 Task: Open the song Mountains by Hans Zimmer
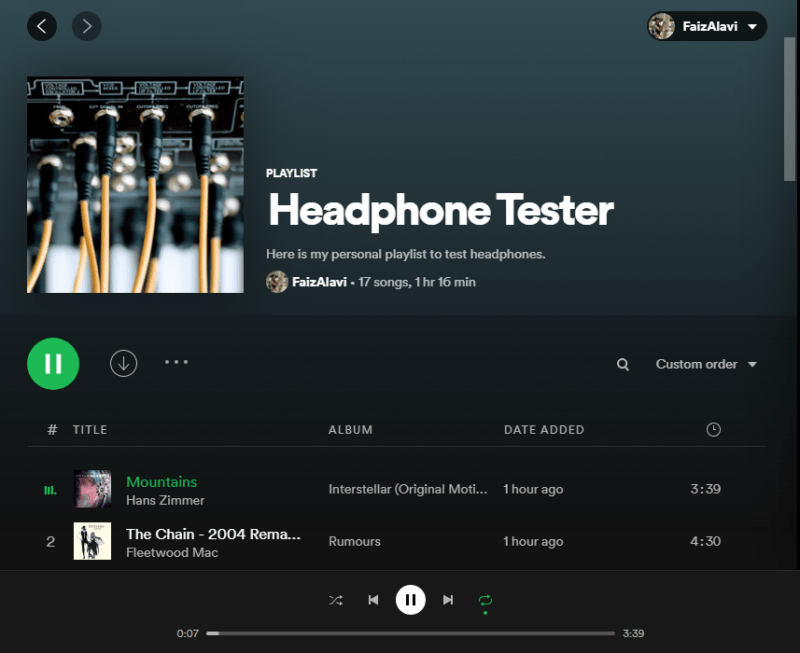tap(161, 481)
